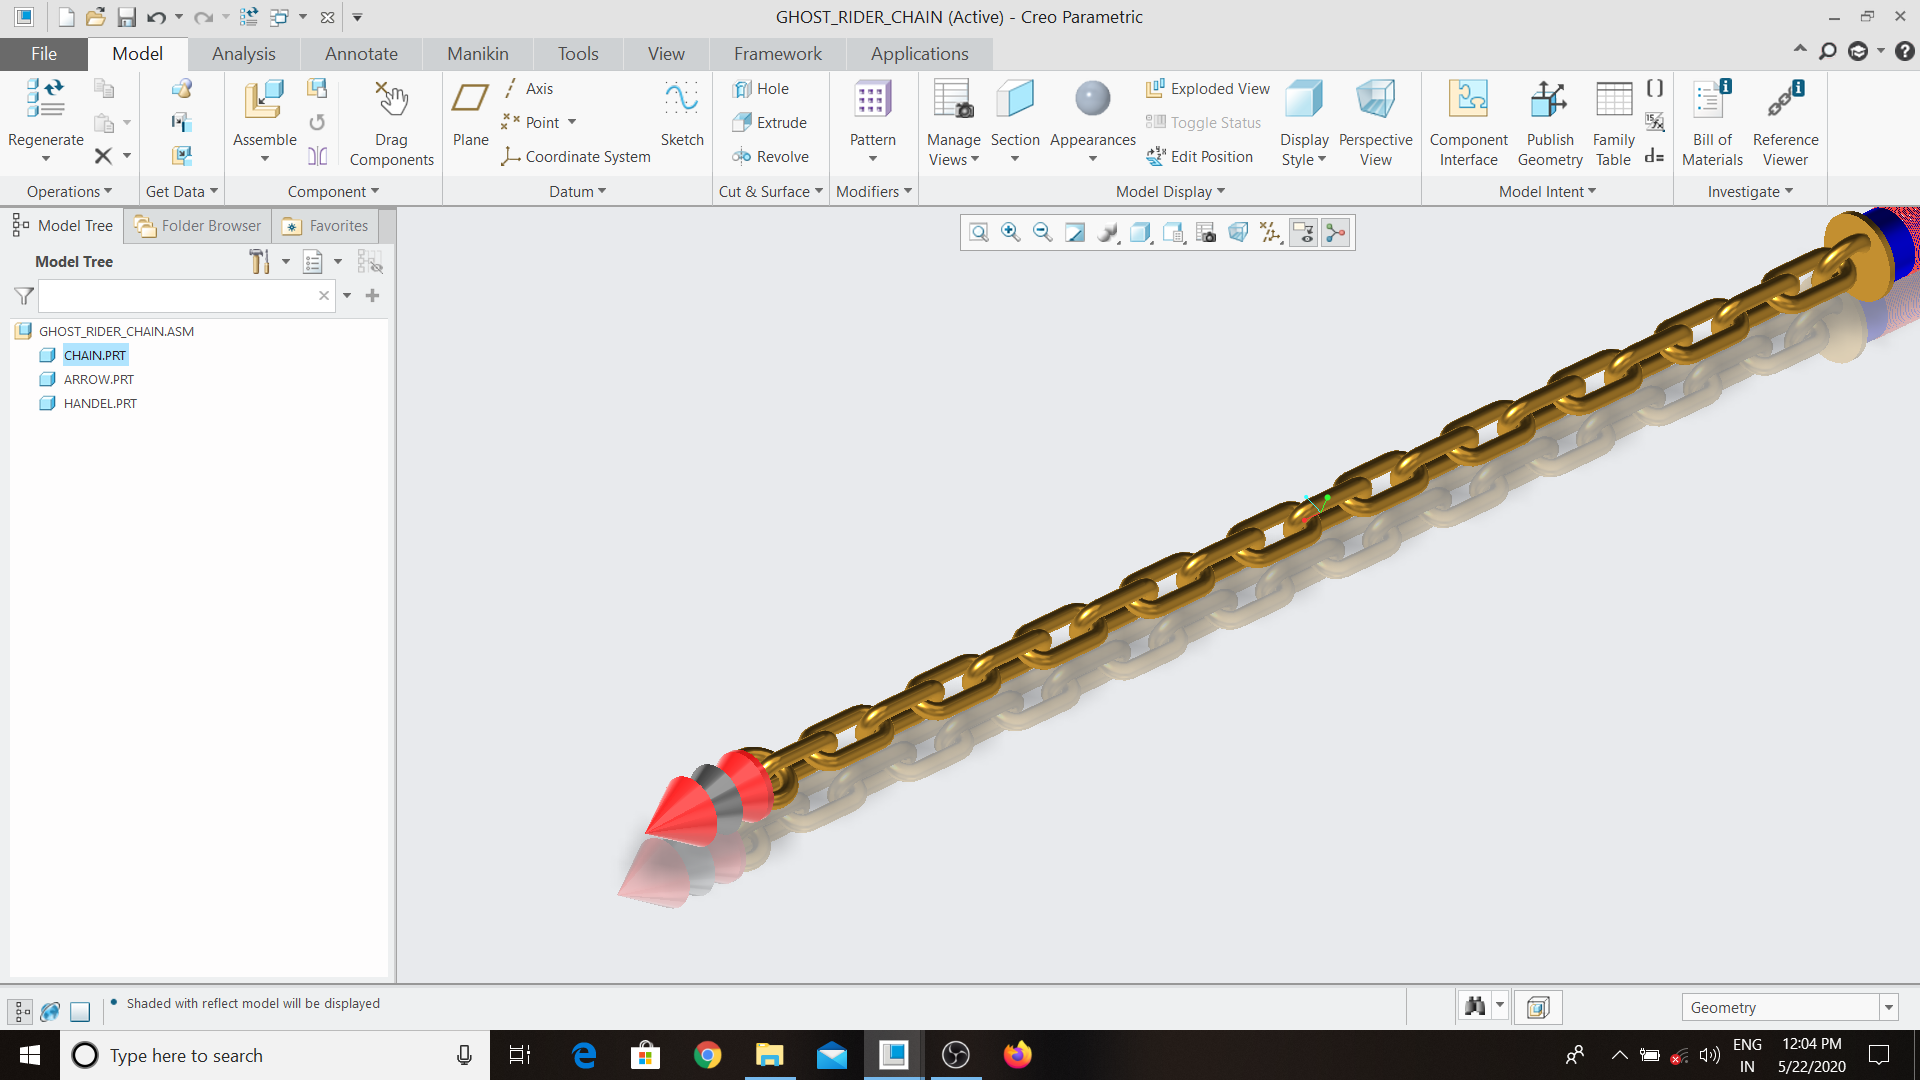
Task: Open the Geometry selection filter dropdown
Action: 1889,1007
